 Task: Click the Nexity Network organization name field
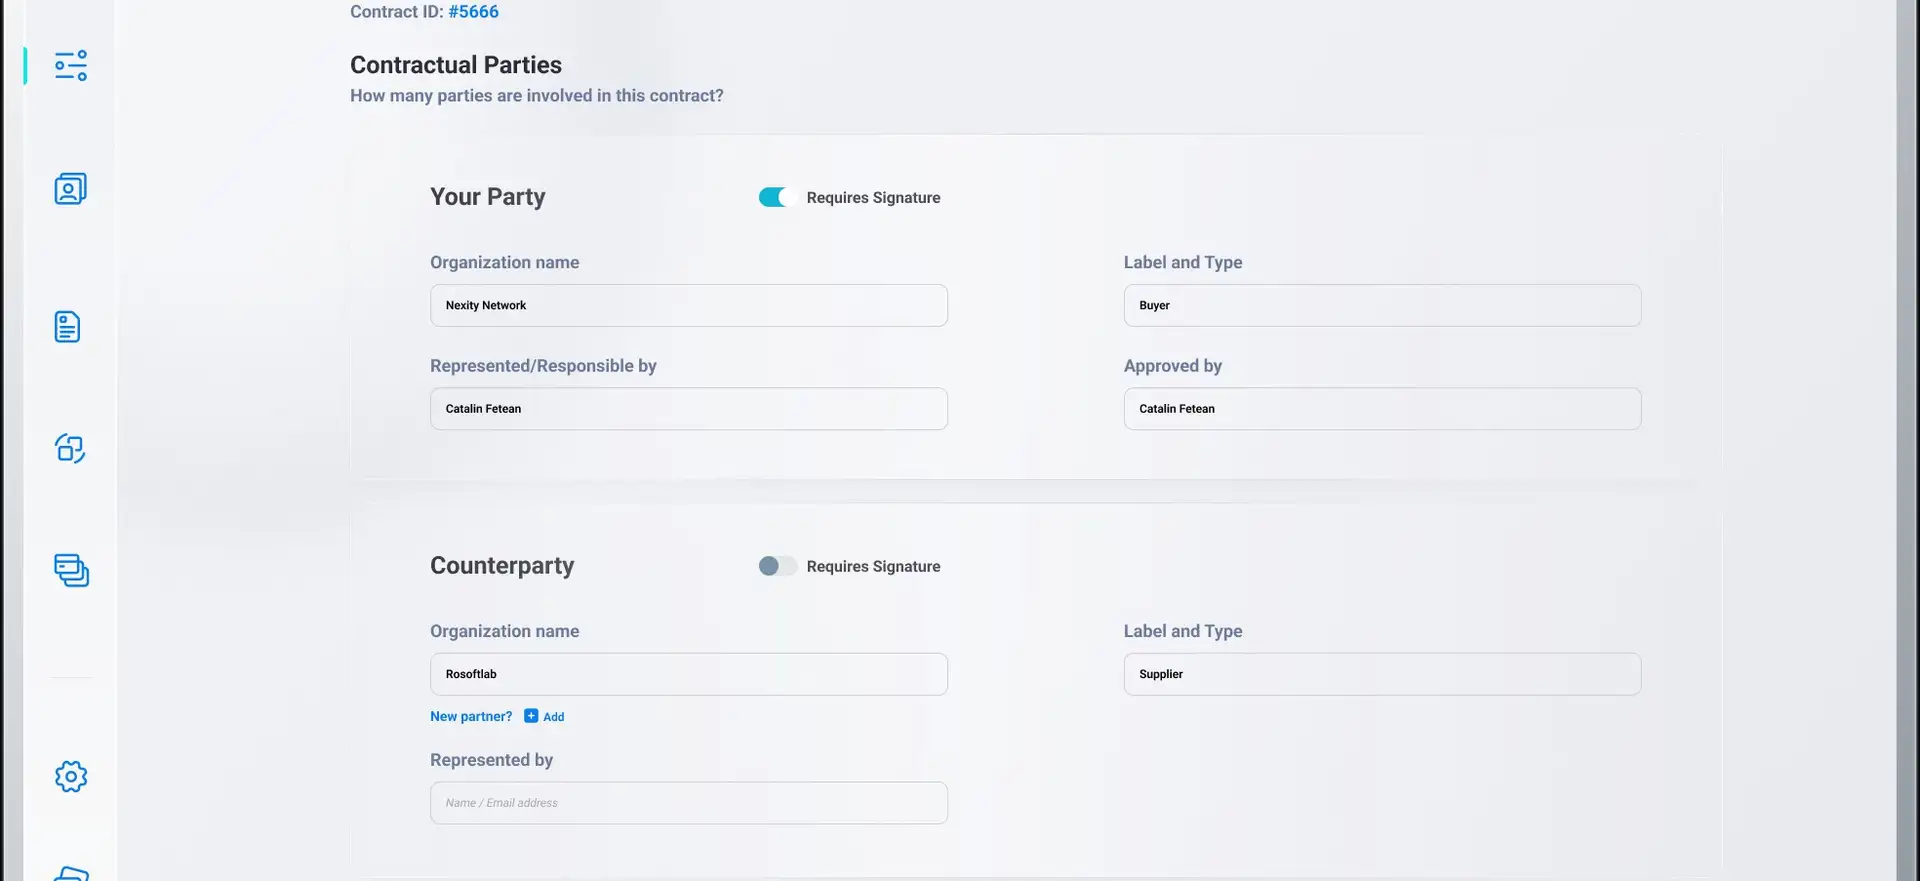(688, 306)
